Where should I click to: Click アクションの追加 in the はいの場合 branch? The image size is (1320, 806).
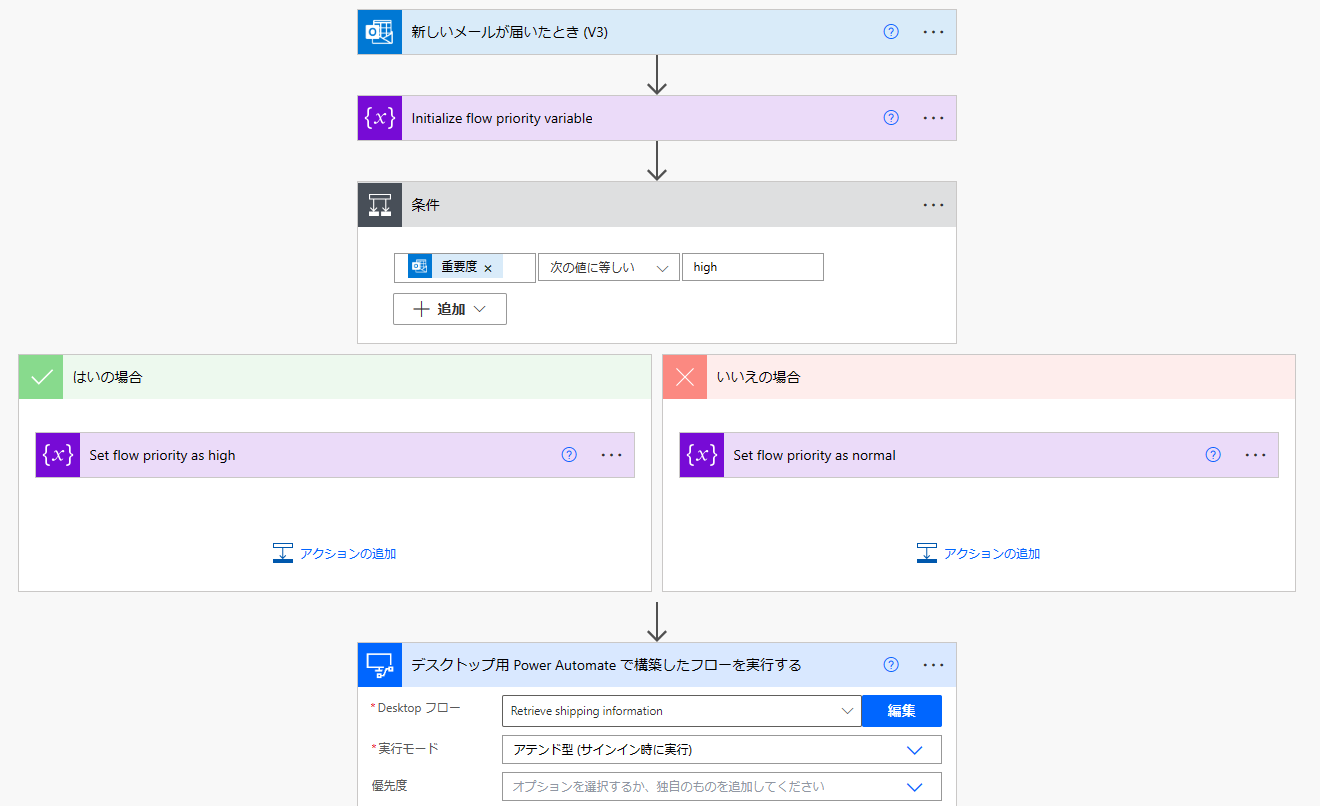coord(335,553)
